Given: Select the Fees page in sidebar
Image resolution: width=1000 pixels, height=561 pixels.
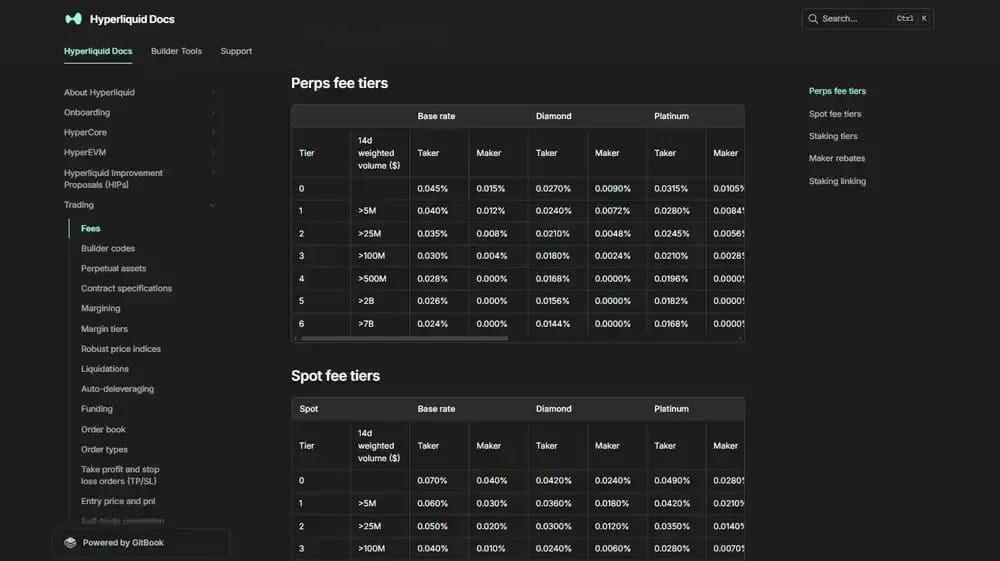Looking at the screenshot, I should (x=91, y=228).
